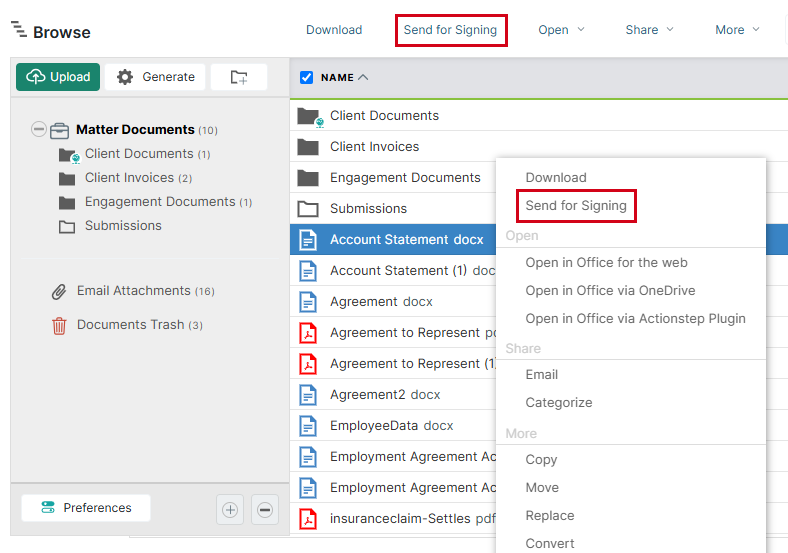Toggle the select-all checkbox beside NAME
788x553 pixels.
(307, 77)
